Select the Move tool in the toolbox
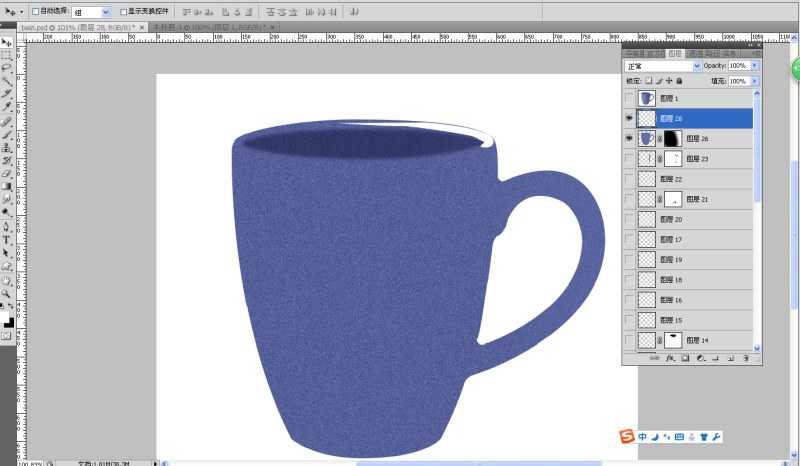This screenshot has height=466, width=800. point(6,43)
